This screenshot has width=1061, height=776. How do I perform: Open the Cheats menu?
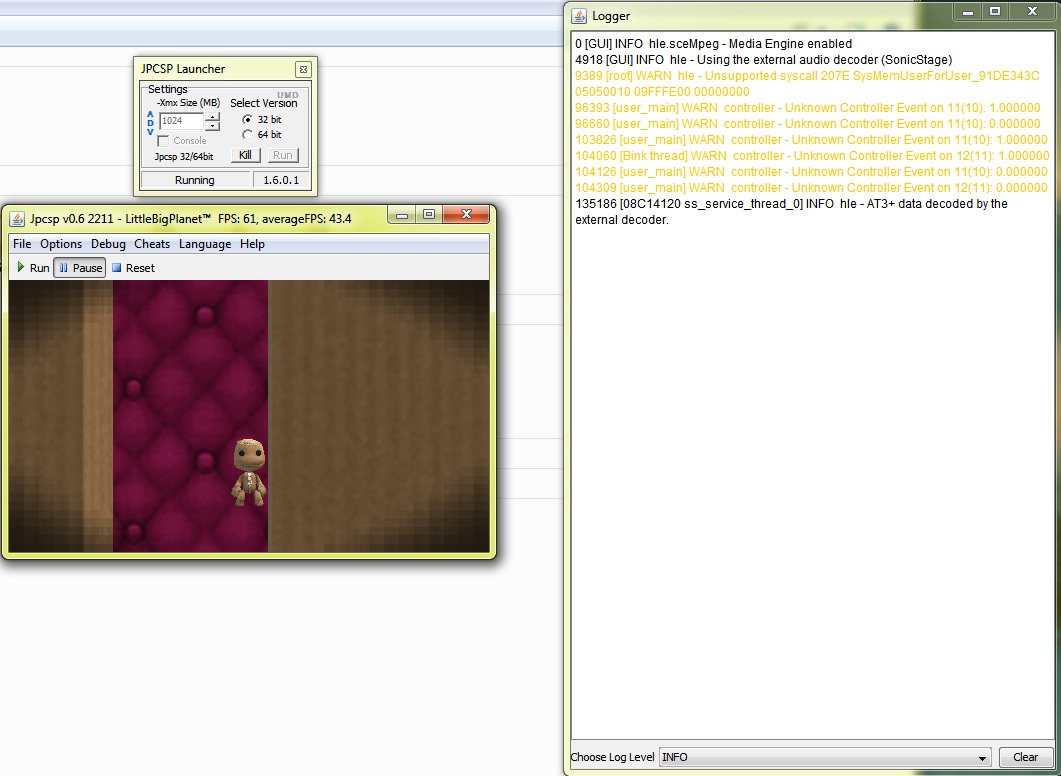coord(152,244)
